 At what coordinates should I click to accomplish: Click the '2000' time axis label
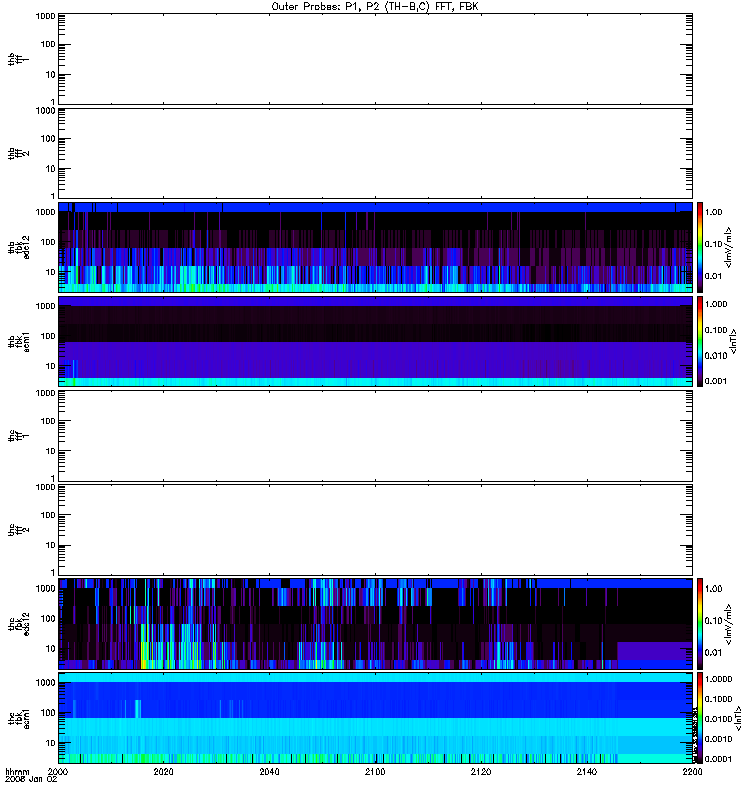(58, 771)
